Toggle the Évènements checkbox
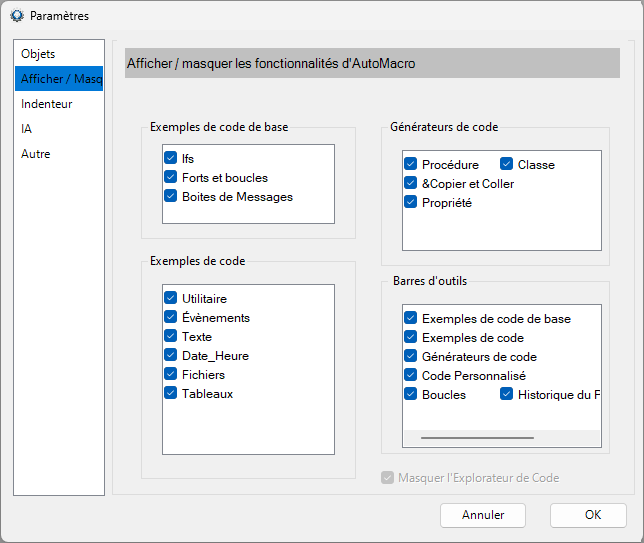The width and height of the screenshot is (644, 543). pyautogui.click(x=170, y=317)
